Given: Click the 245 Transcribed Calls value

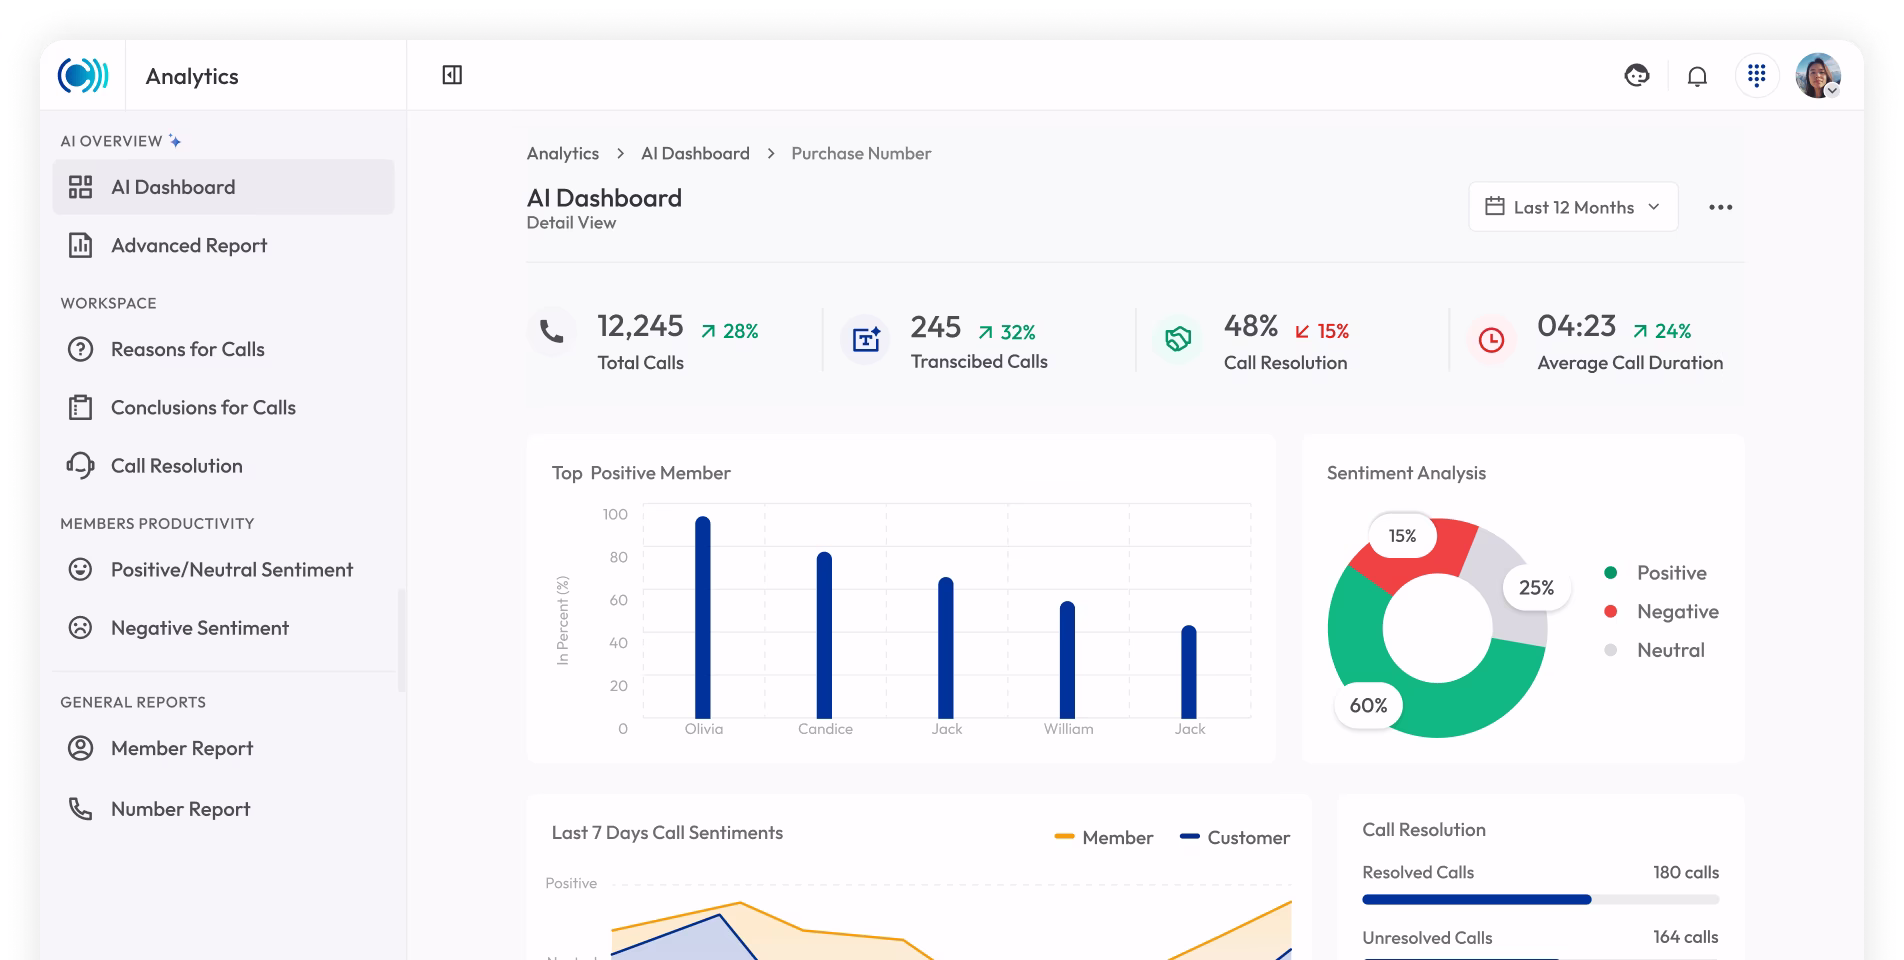Looking at the screenshot, I should 935,327.
